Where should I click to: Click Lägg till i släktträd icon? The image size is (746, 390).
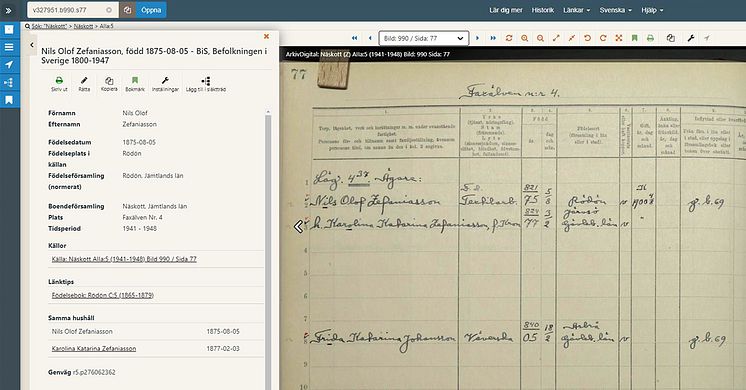click(206, 84)
